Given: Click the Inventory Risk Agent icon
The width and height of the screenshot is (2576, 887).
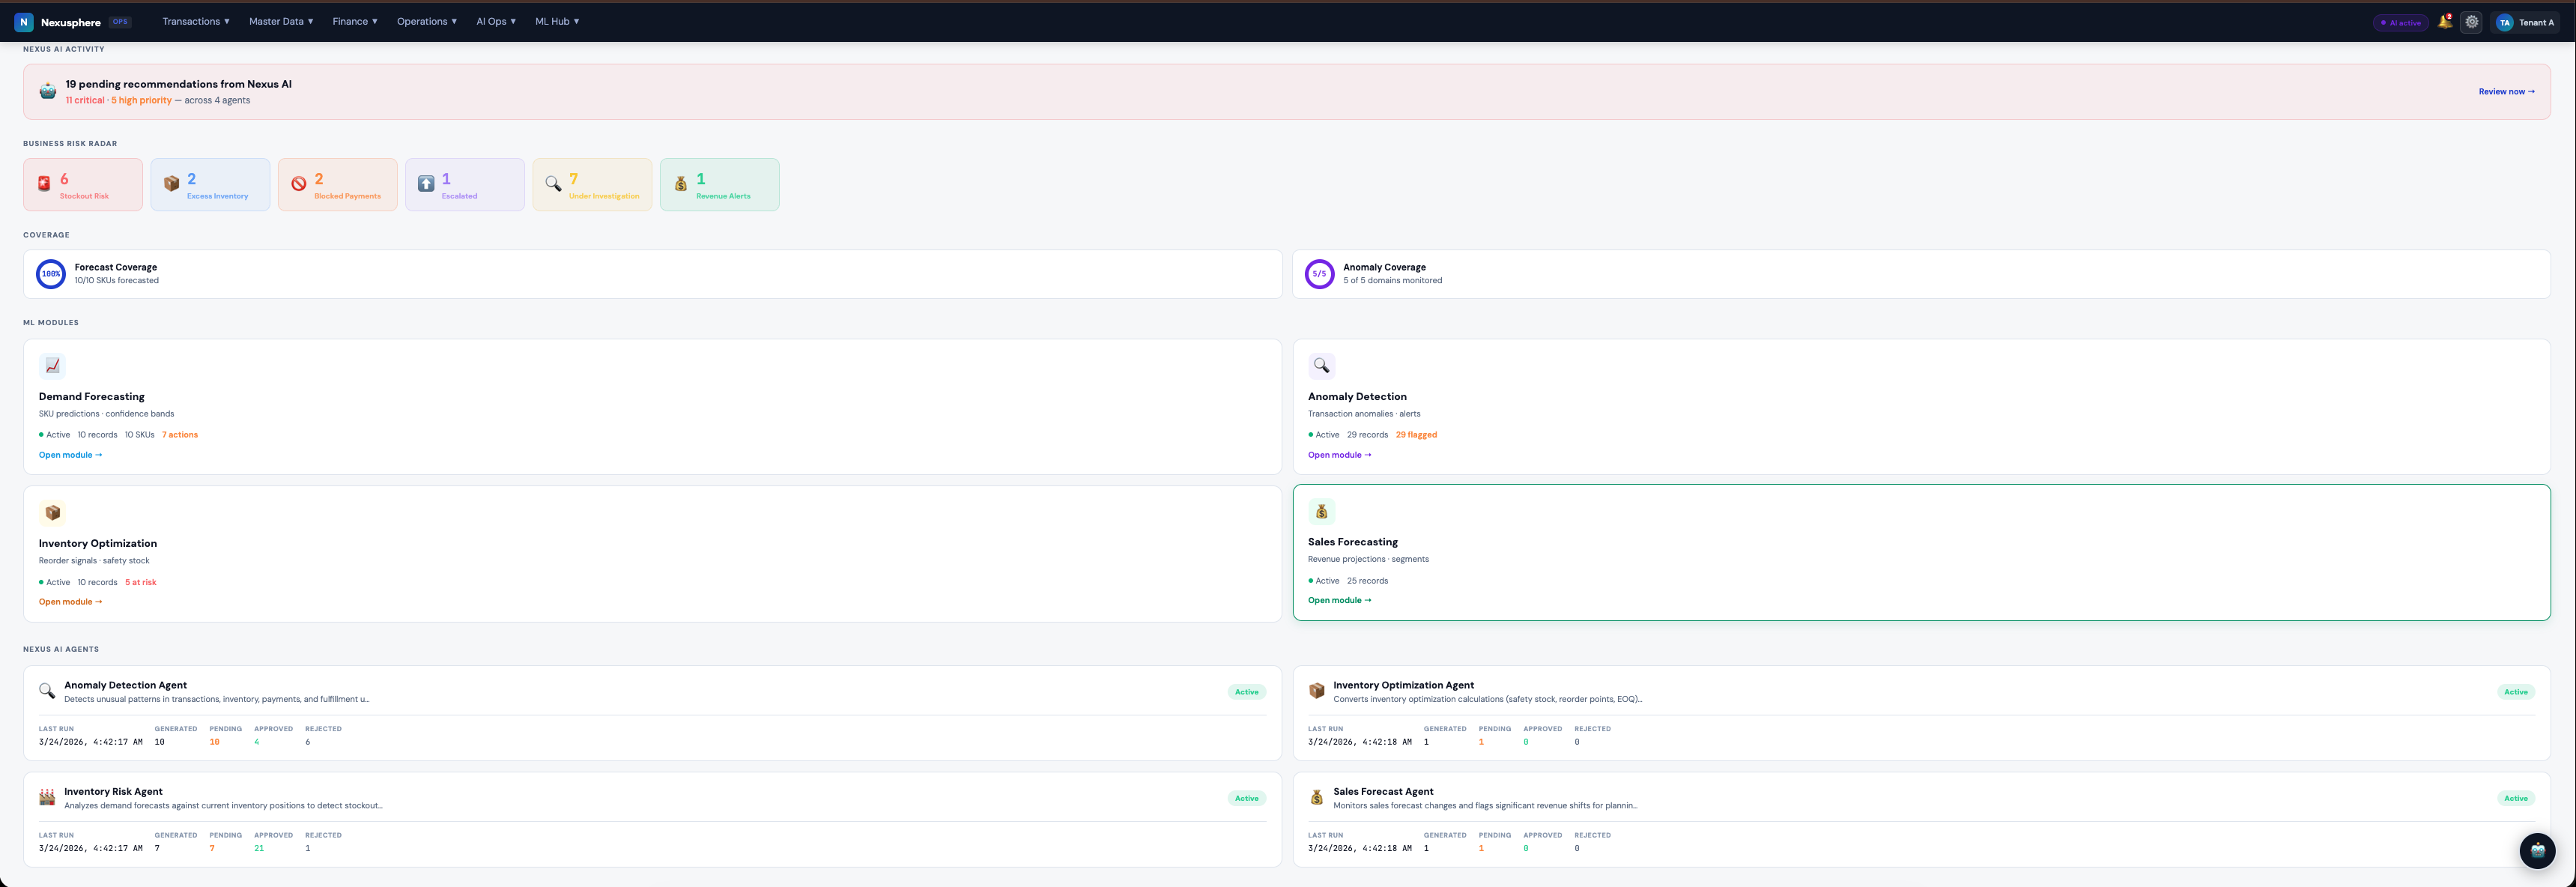Looking at the screenshot, I should (x=47, y=797).
